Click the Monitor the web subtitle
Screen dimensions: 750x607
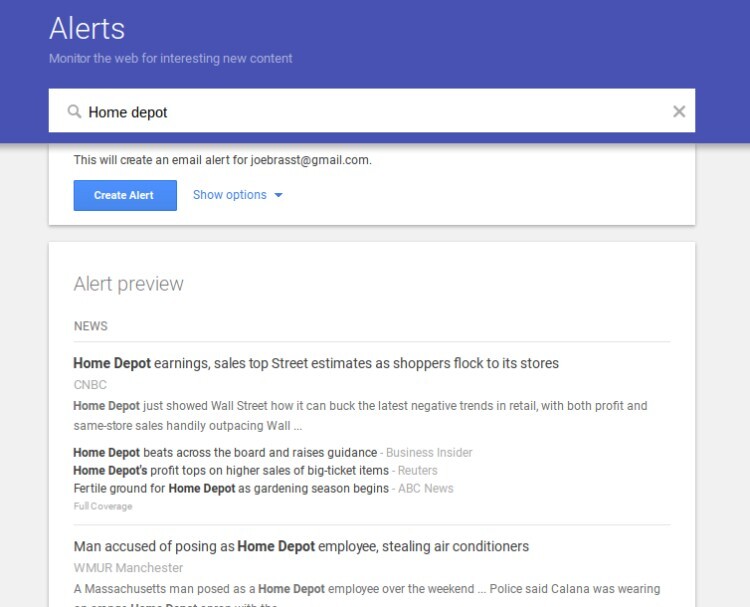click(x=170, y=58)
